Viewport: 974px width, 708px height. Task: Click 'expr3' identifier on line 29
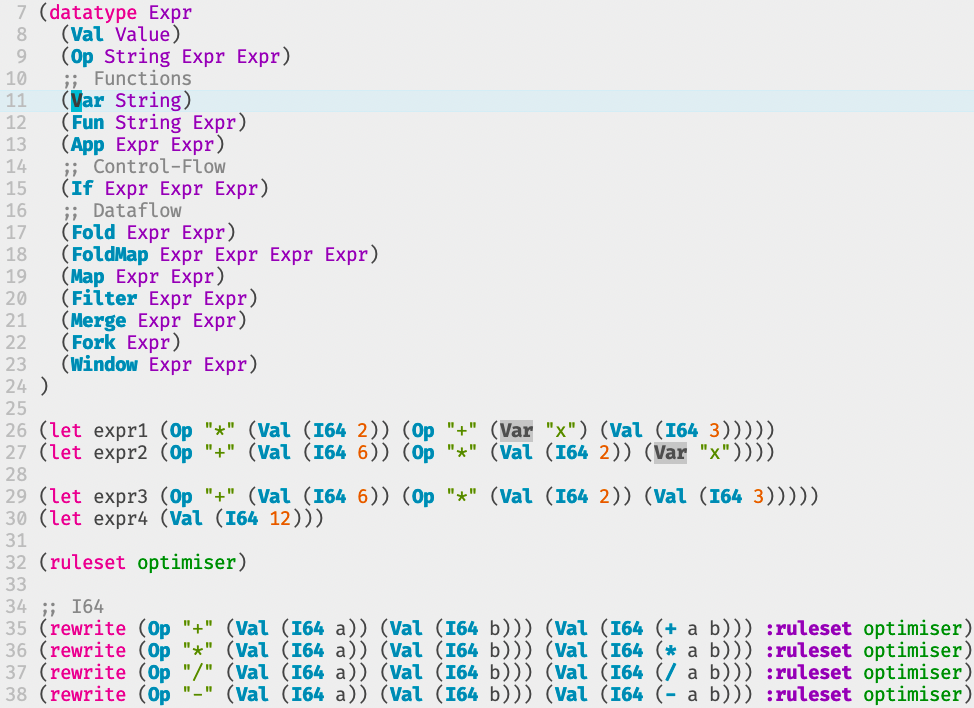121,497
